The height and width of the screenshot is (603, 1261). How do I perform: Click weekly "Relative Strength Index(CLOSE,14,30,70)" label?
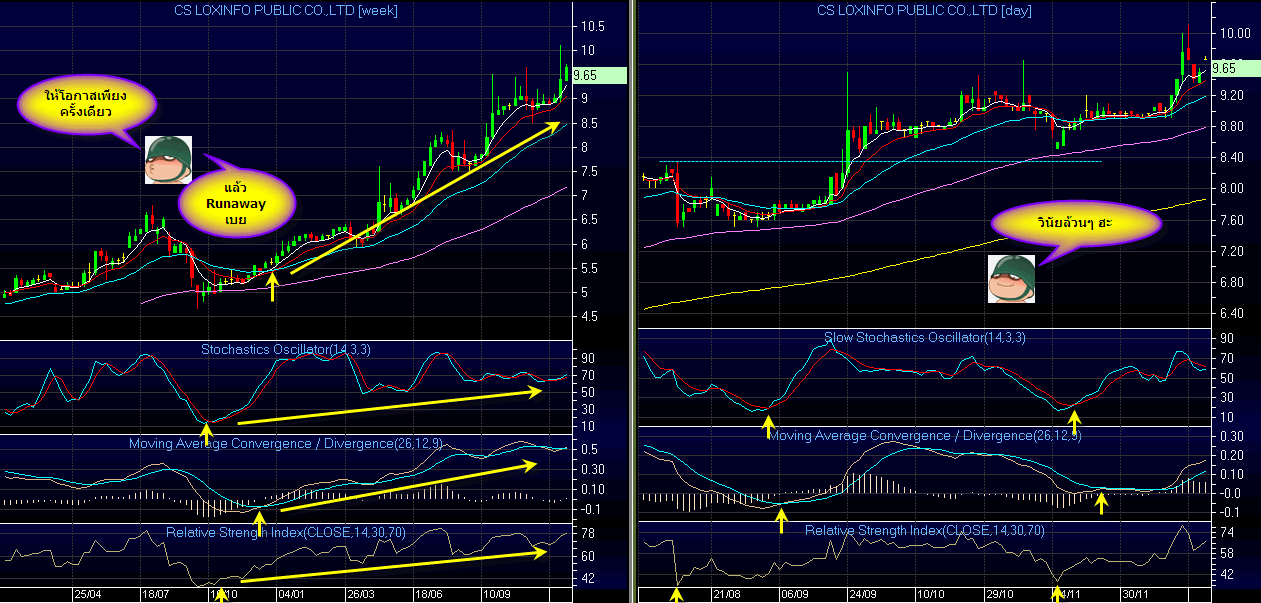point(285,533)
